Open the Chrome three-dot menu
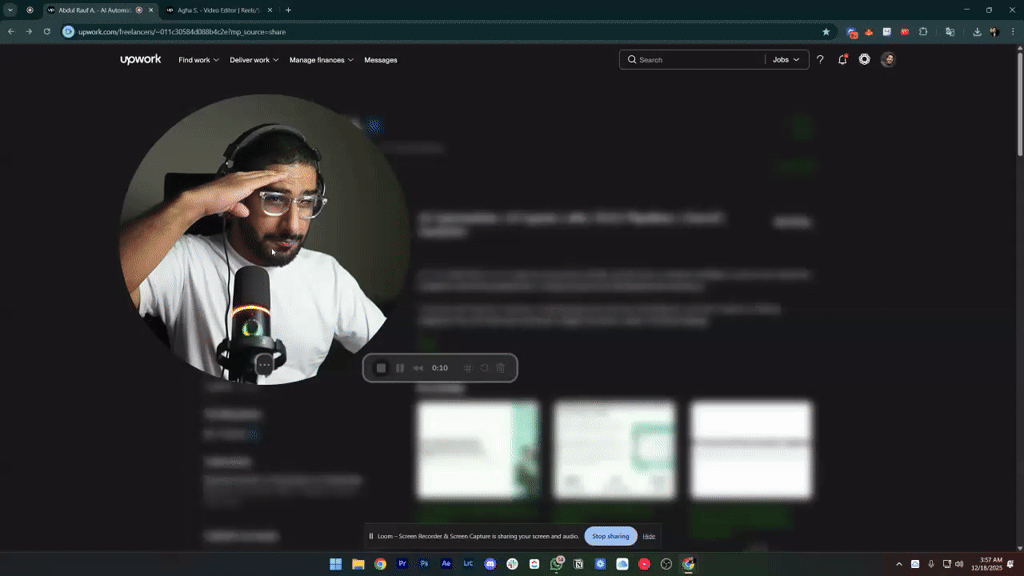1024x576 pixels. (1013, 31)
